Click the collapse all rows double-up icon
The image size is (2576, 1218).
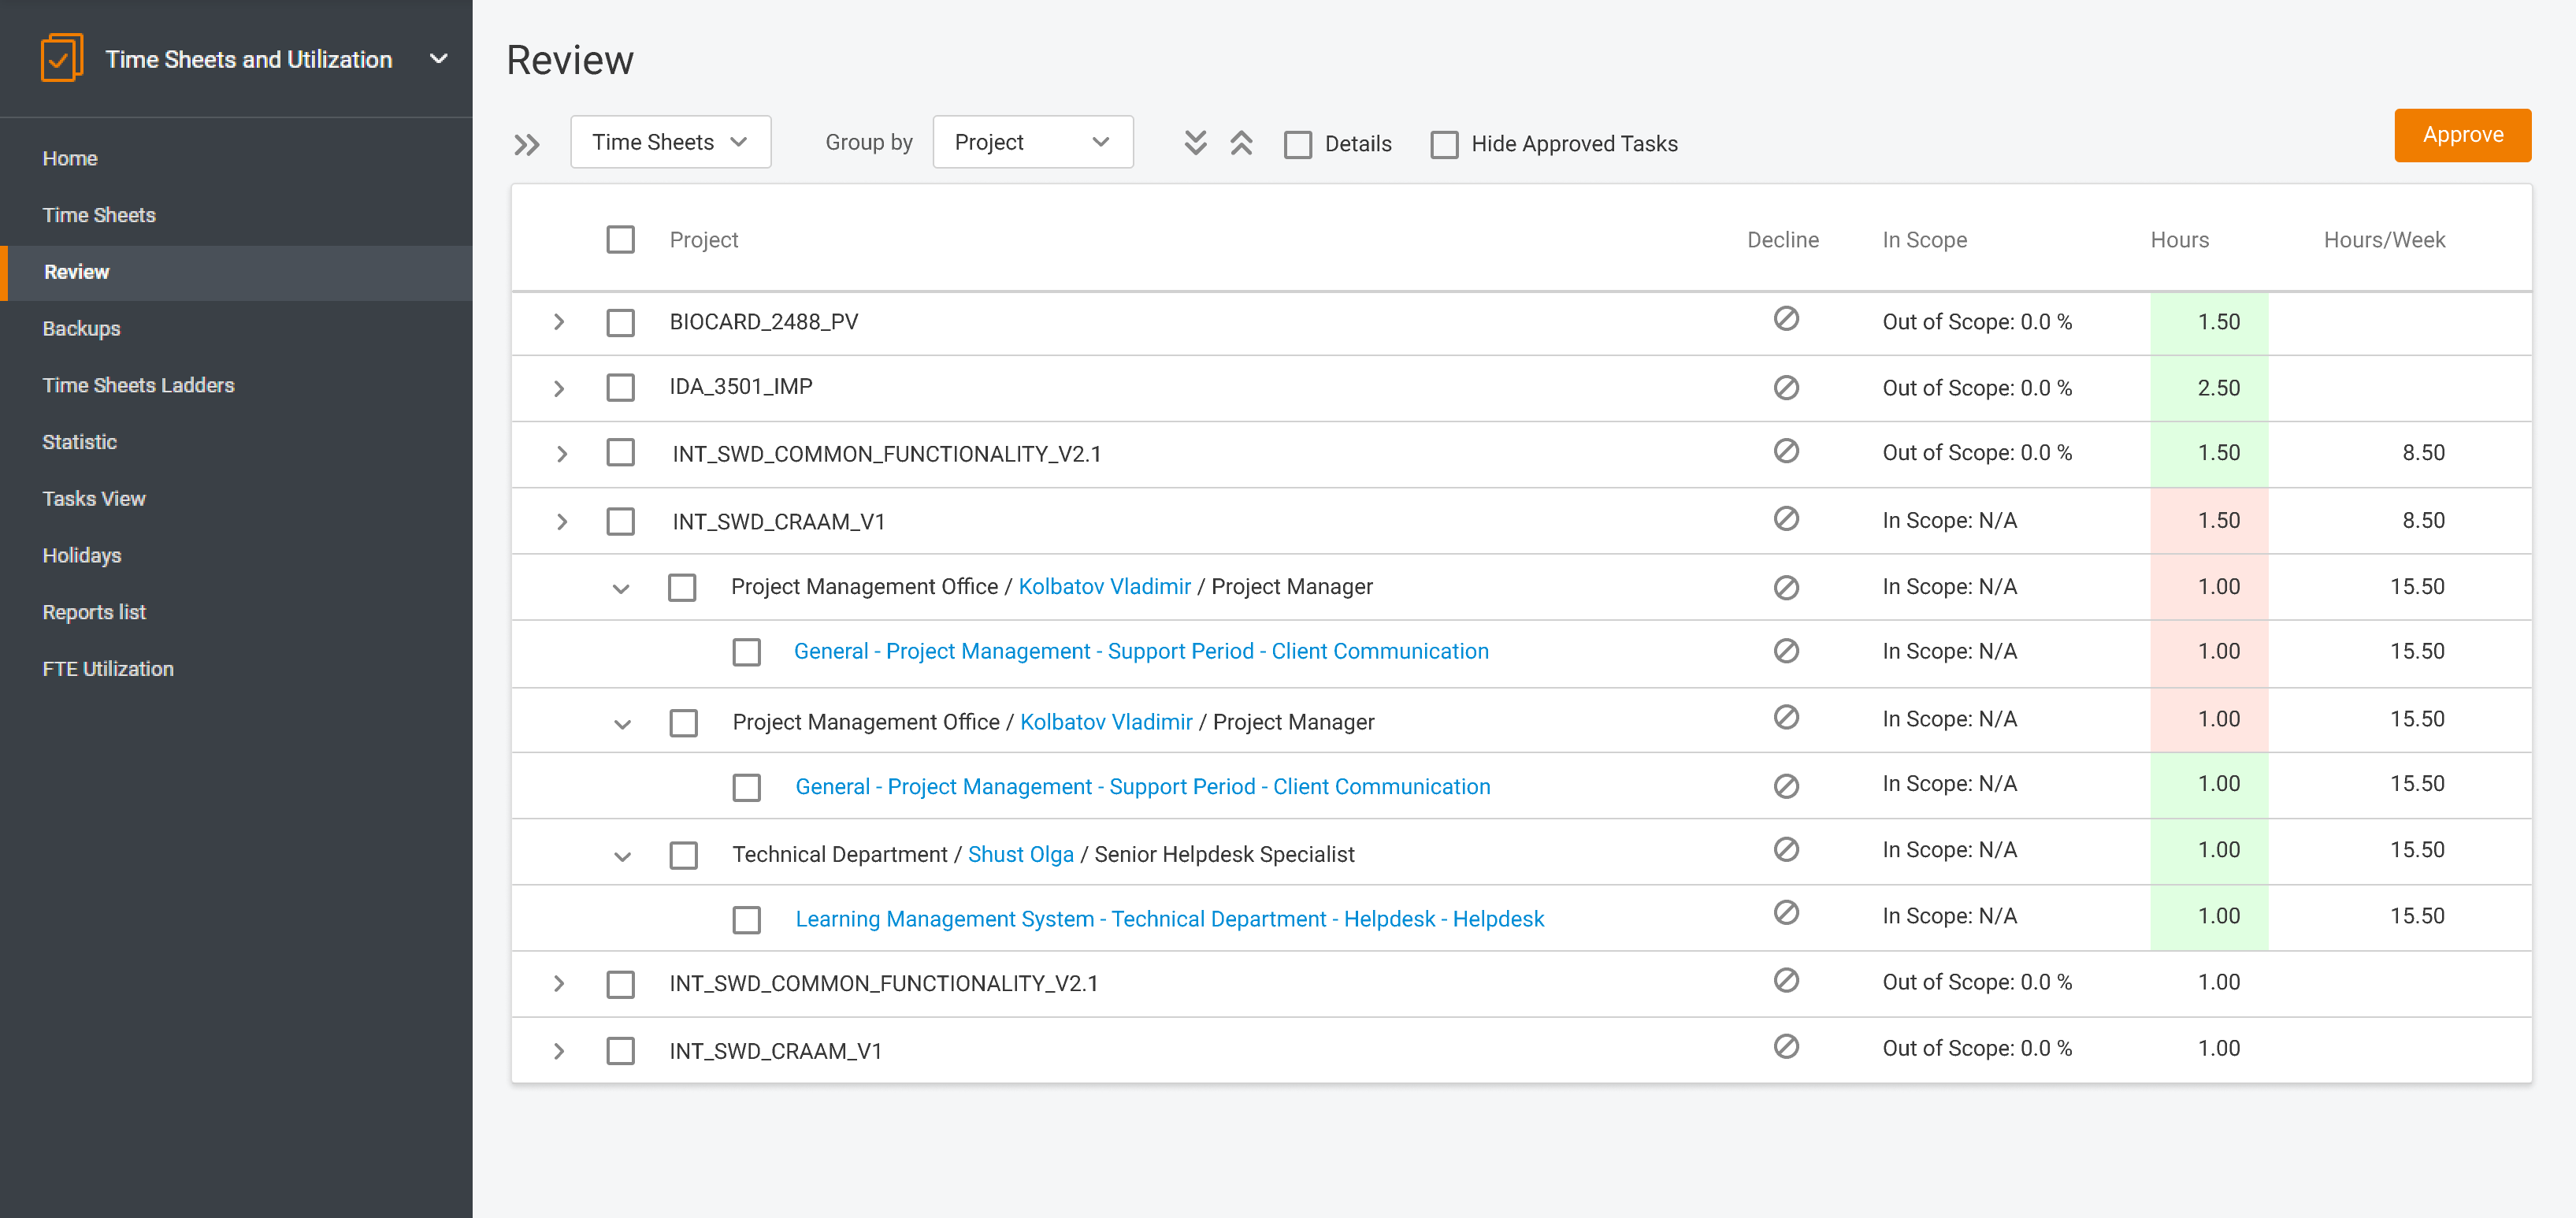[1240, 143]
